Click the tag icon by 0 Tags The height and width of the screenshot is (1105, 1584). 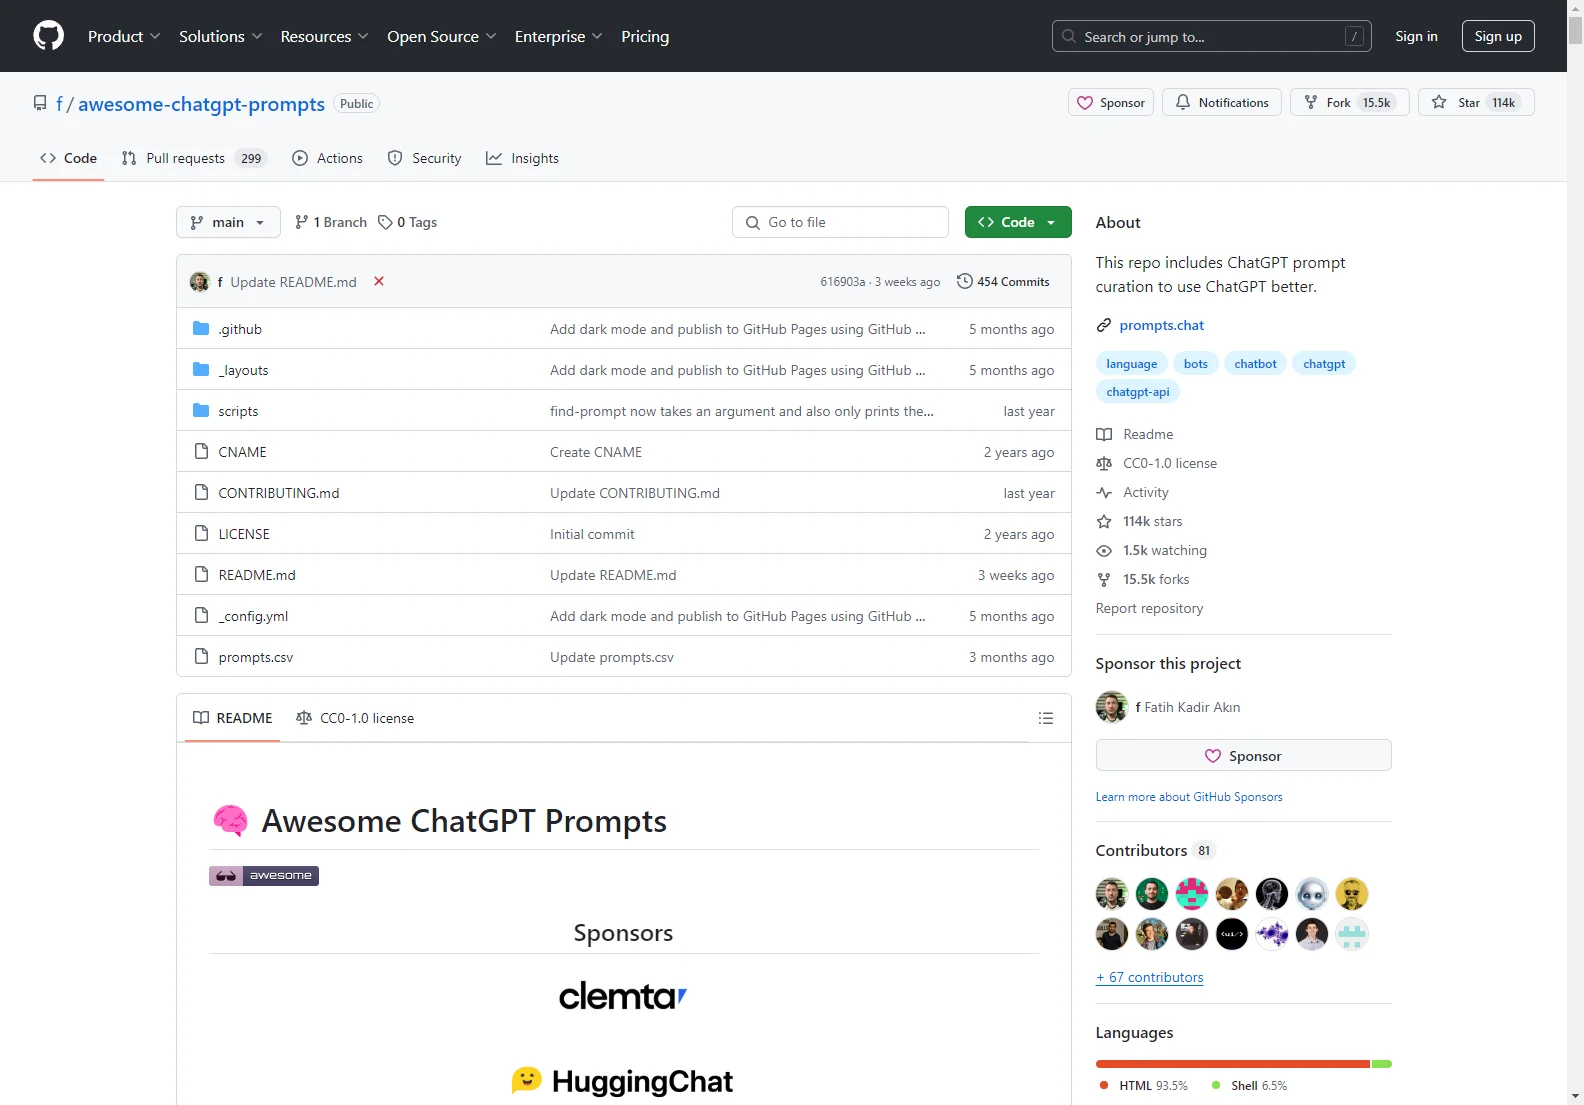click(385, 222)
